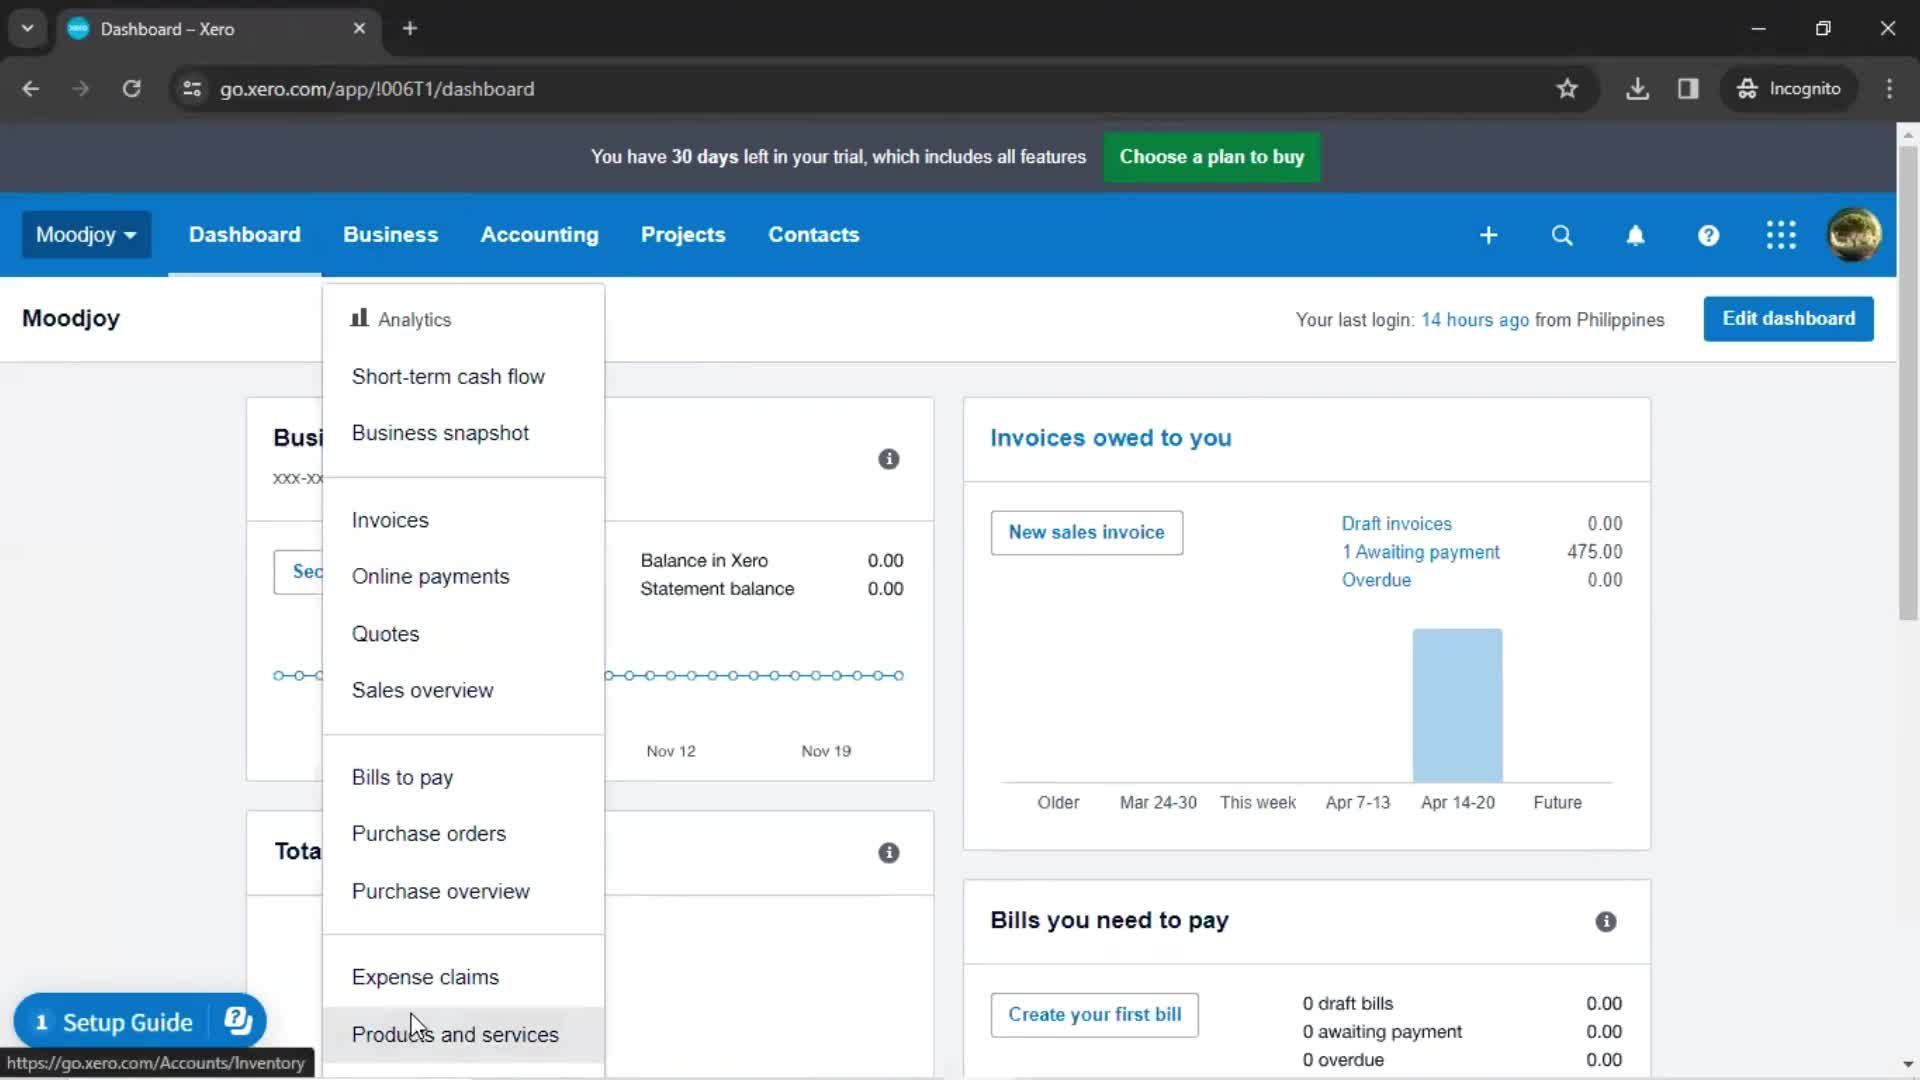
Task: Open the Business menu
Action: coord(390,235)
